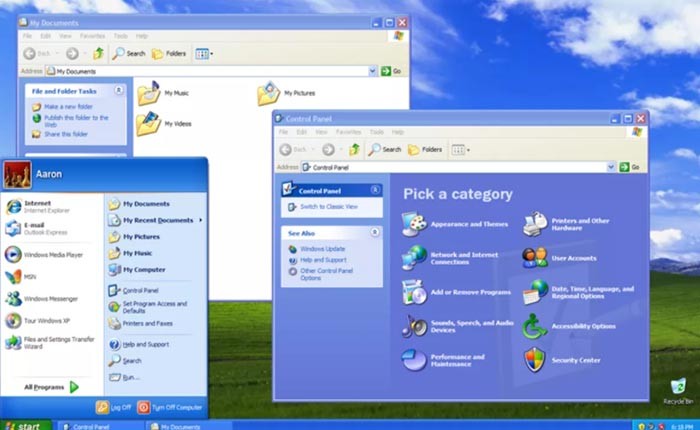Click the My Videos folder icon
Viewport: 700px width, 430px height.
pyautogui.click(x=149, y=124)
